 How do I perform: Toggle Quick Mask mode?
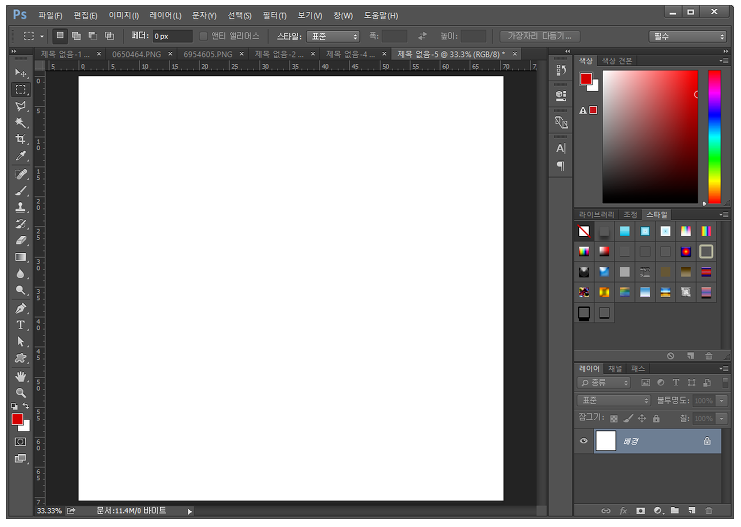pos(20,441)
